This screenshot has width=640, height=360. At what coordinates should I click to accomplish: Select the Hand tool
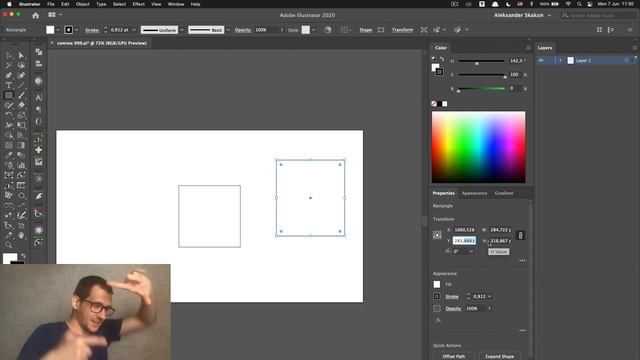pyautogui.click(x=21, y=235)
